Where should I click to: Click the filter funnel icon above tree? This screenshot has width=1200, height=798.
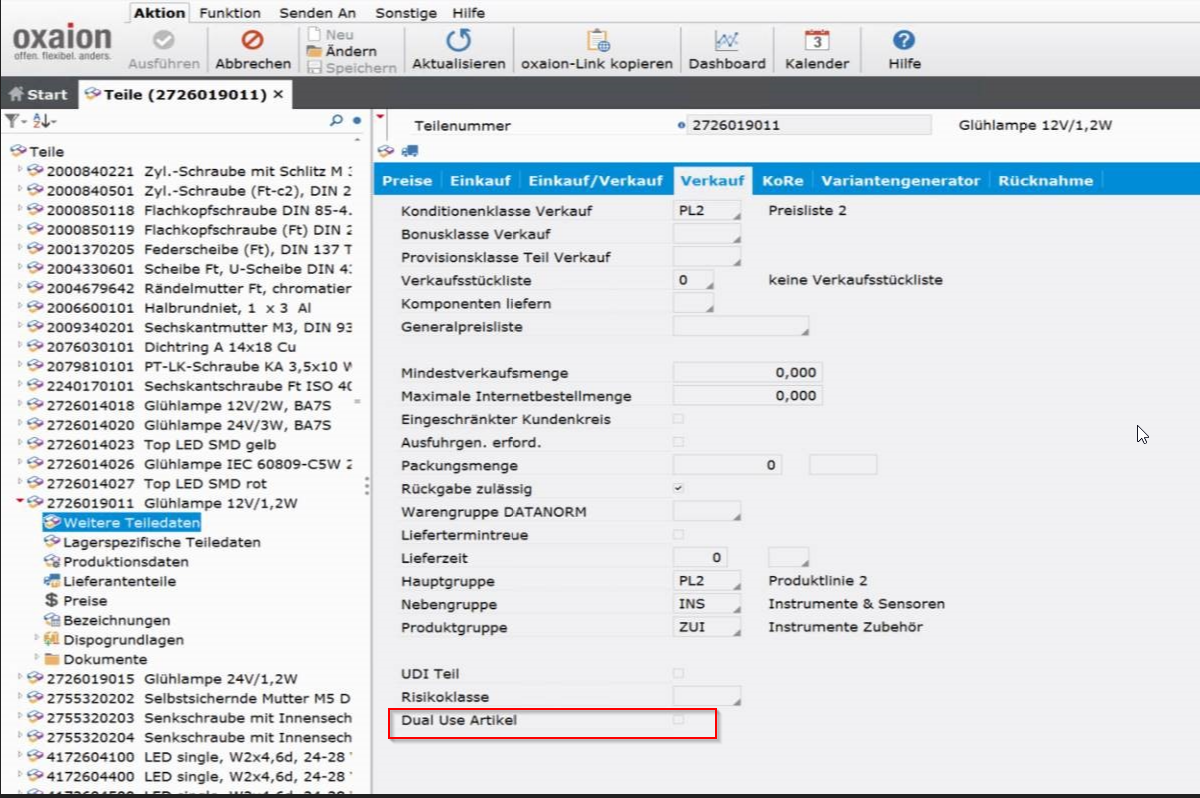pyautogui.click(x=12, y=120)
